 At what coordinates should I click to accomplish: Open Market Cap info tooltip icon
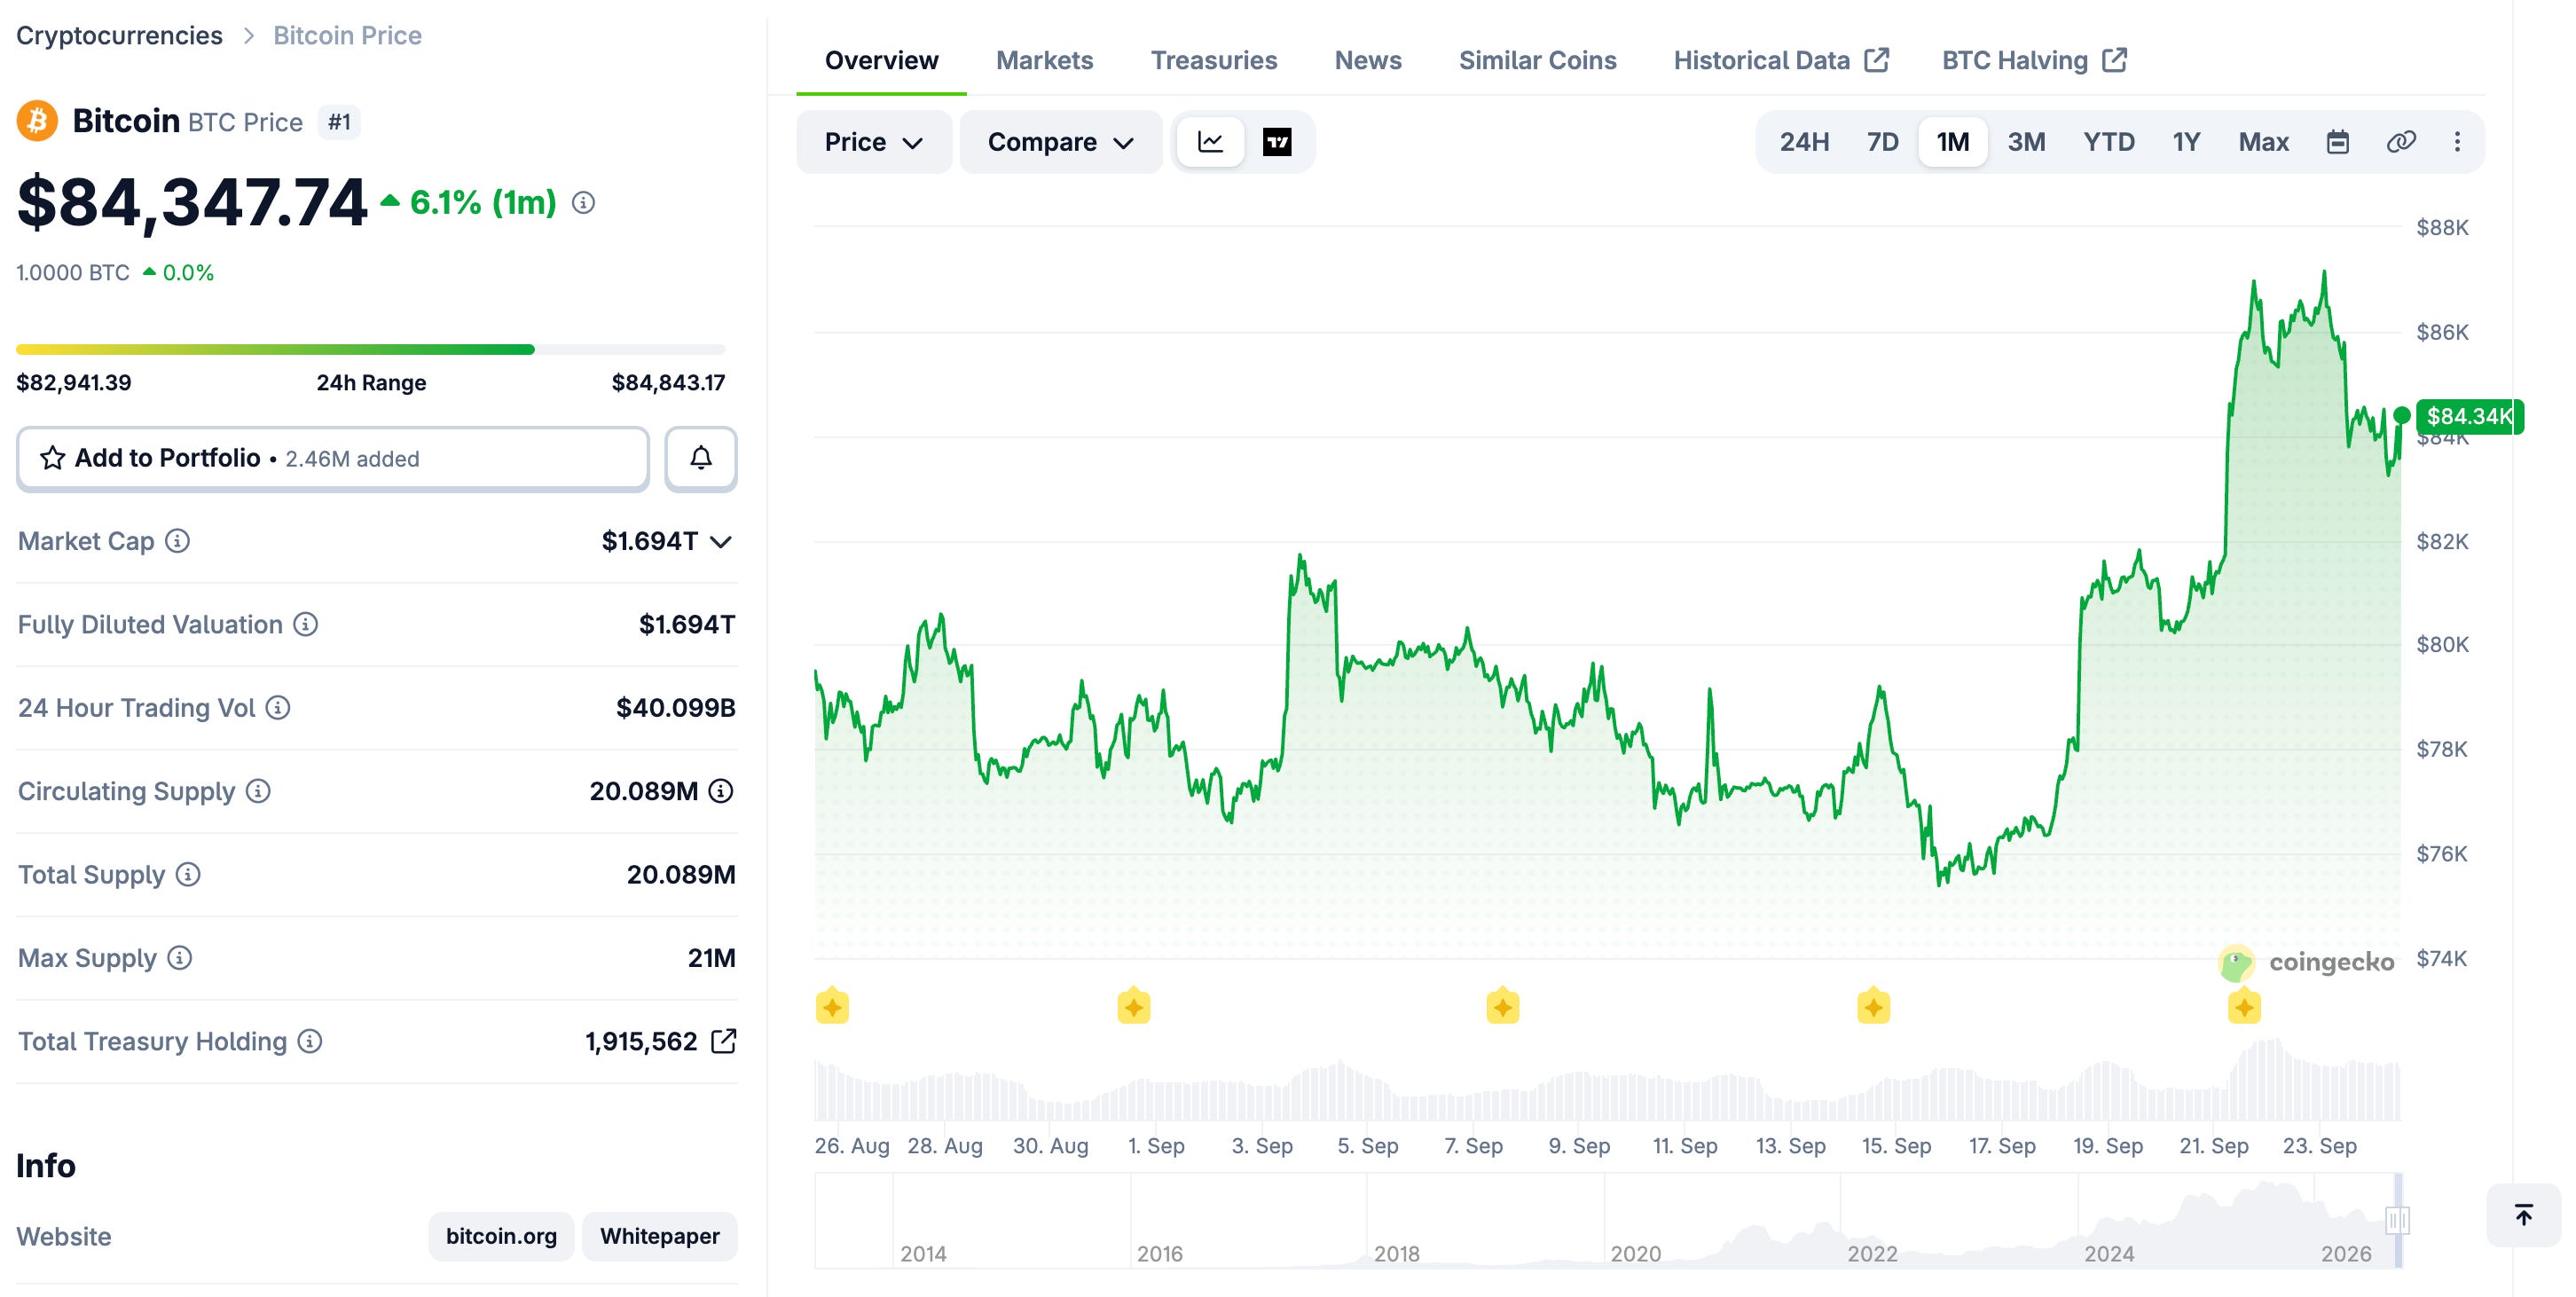(x=177, y=541)
